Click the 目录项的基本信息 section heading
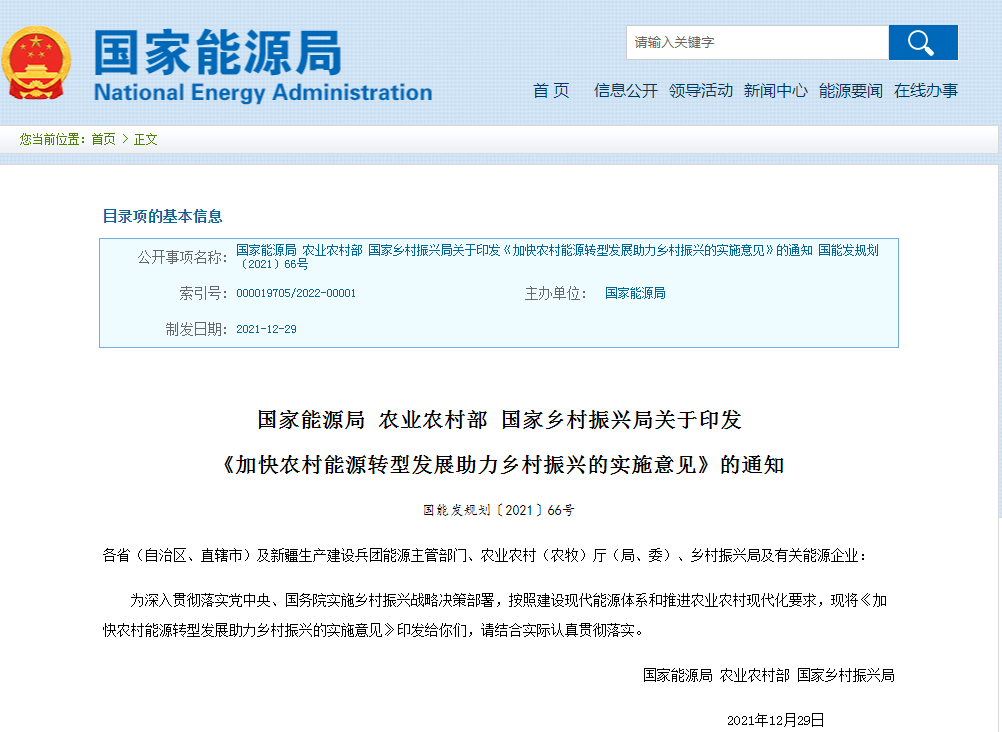This screenshot has height=732, width=1002. [x=162, y=216]
